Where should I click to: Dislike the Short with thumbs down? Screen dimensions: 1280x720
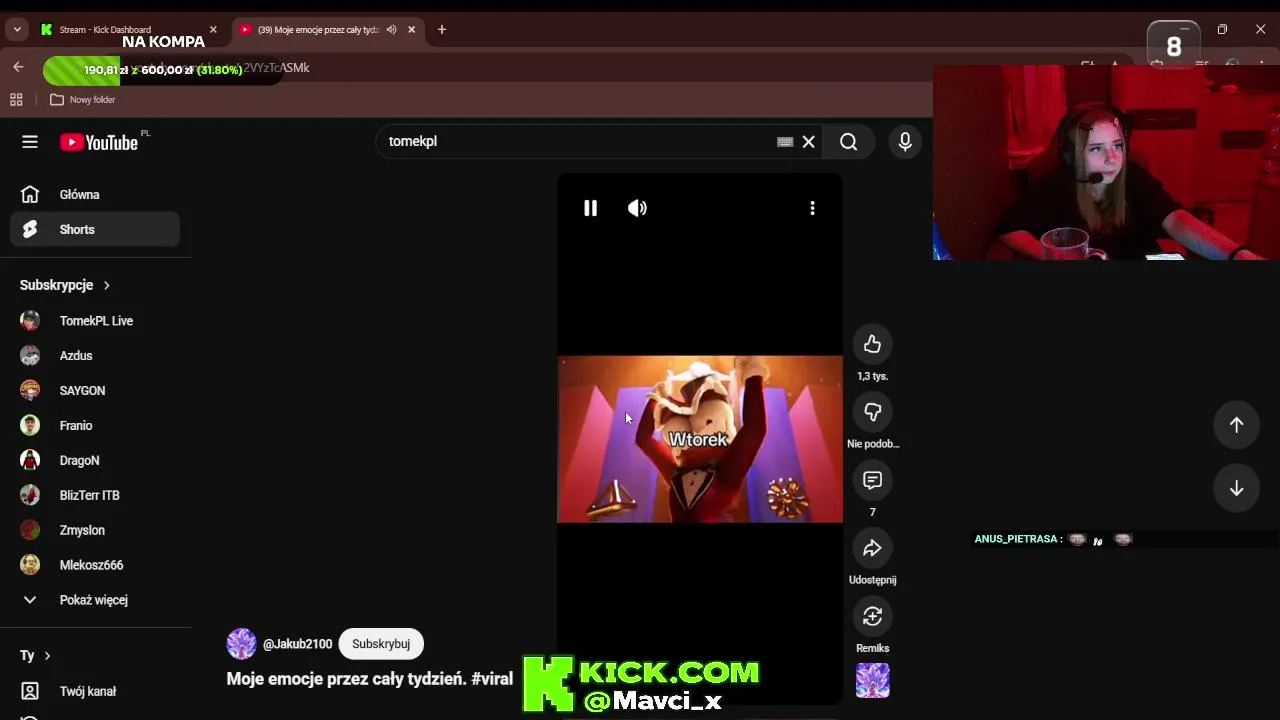pyautogui.click(x=872, y=412)
